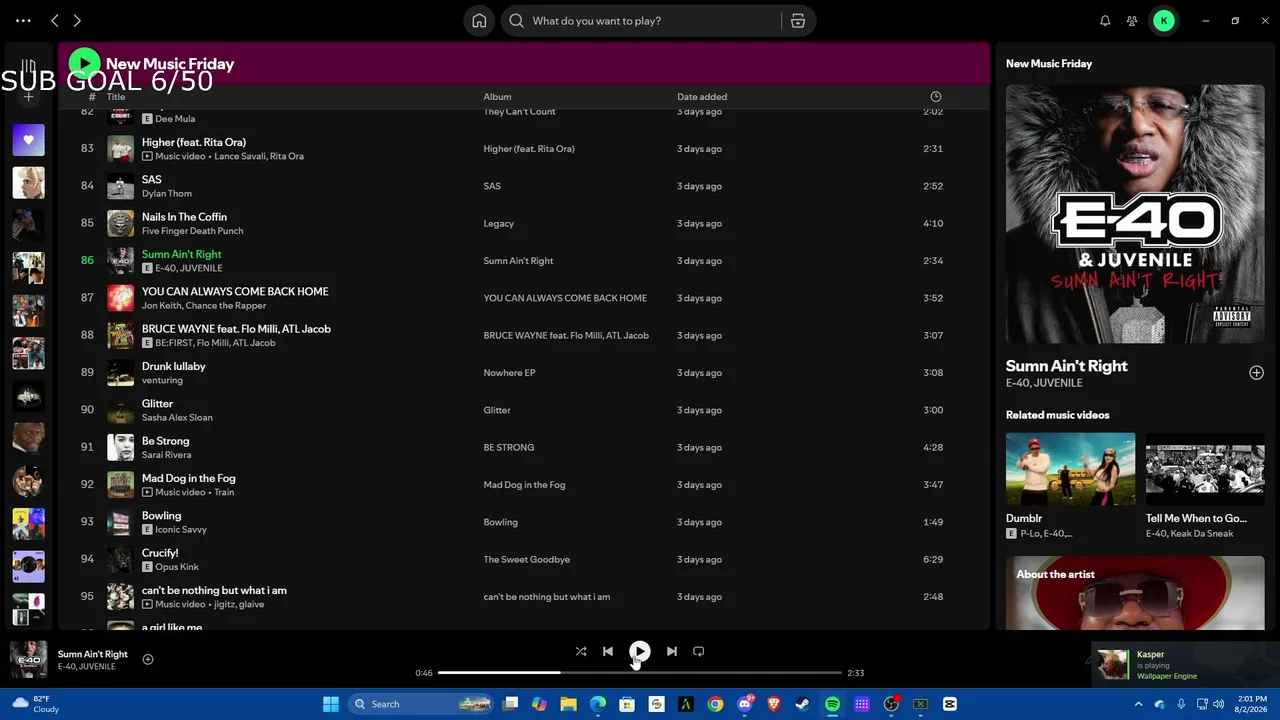
Task: Navigate forward with the right arrow
Action: [x=77, y=21]
